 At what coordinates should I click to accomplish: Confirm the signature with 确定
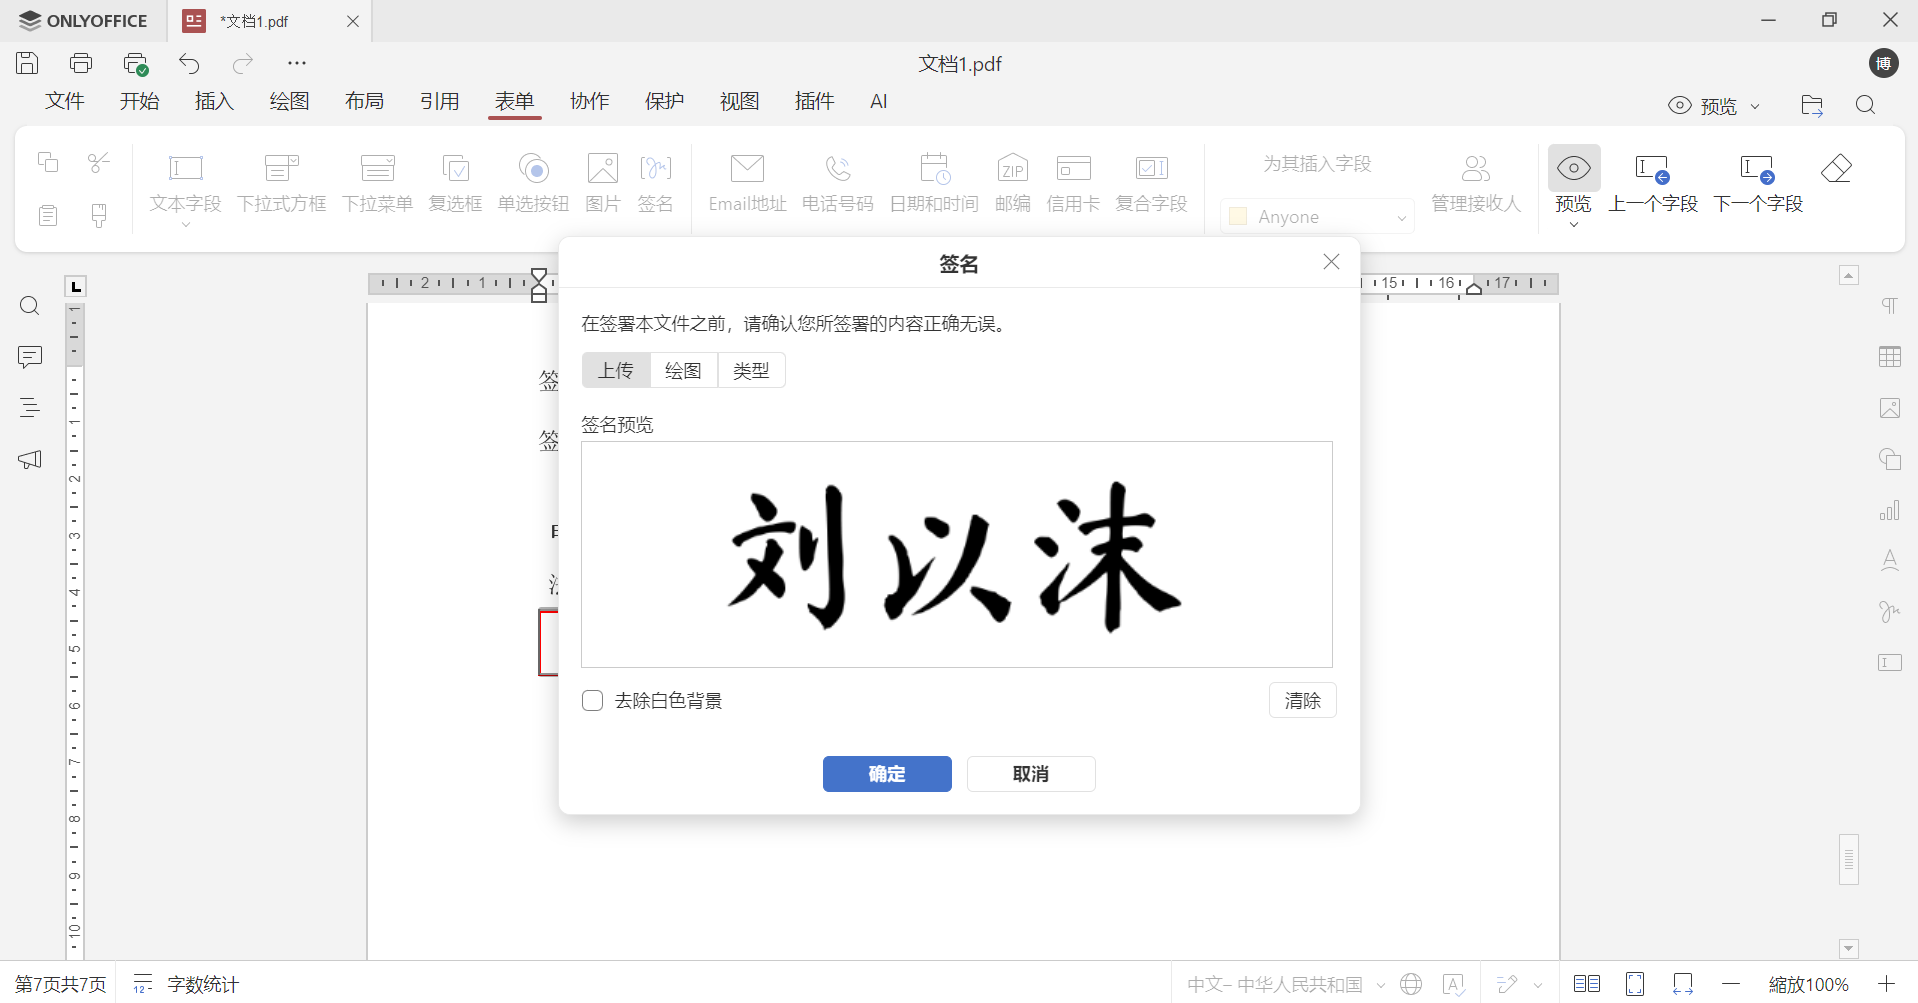tap(887, 773)
